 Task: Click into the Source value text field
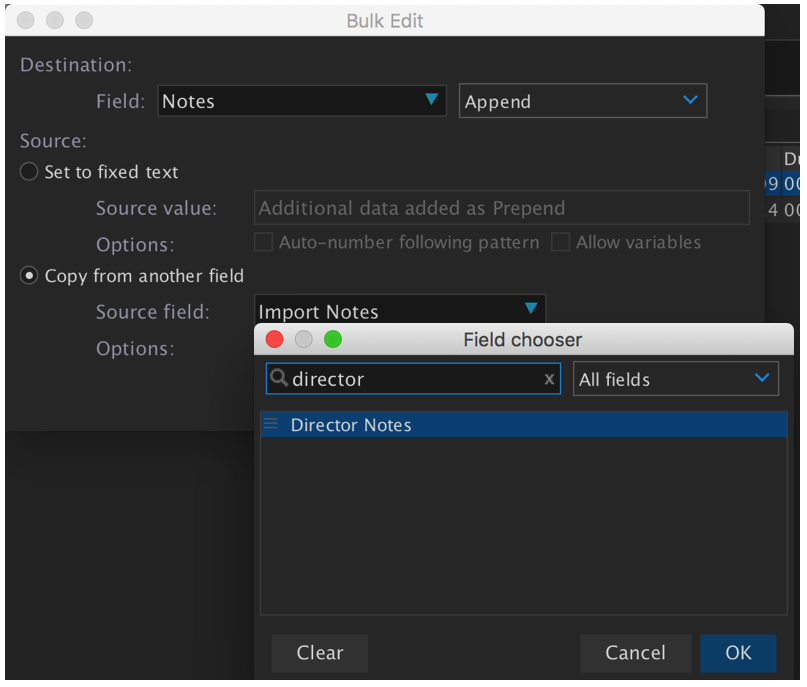(x=502, y=208)
